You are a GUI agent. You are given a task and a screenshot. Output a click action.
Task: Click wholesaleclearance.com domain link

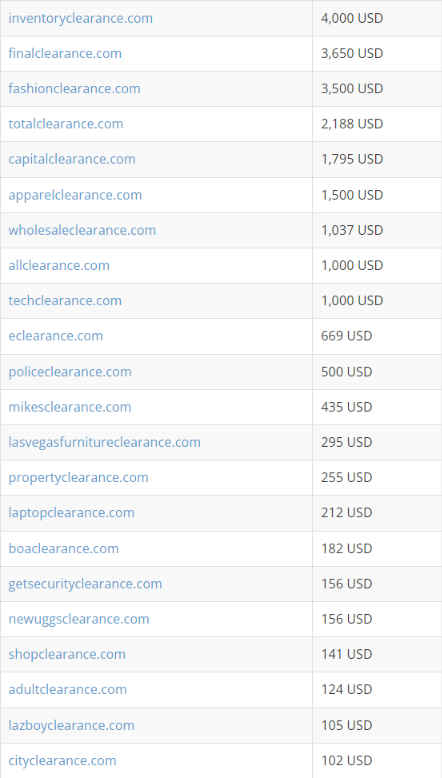tap(82, 230)
